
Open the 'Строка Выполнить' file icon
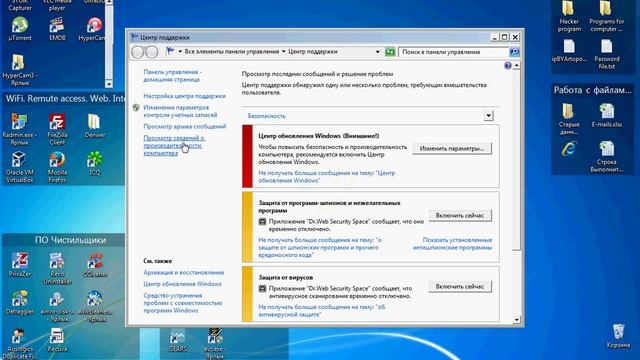tap(607, 156)
